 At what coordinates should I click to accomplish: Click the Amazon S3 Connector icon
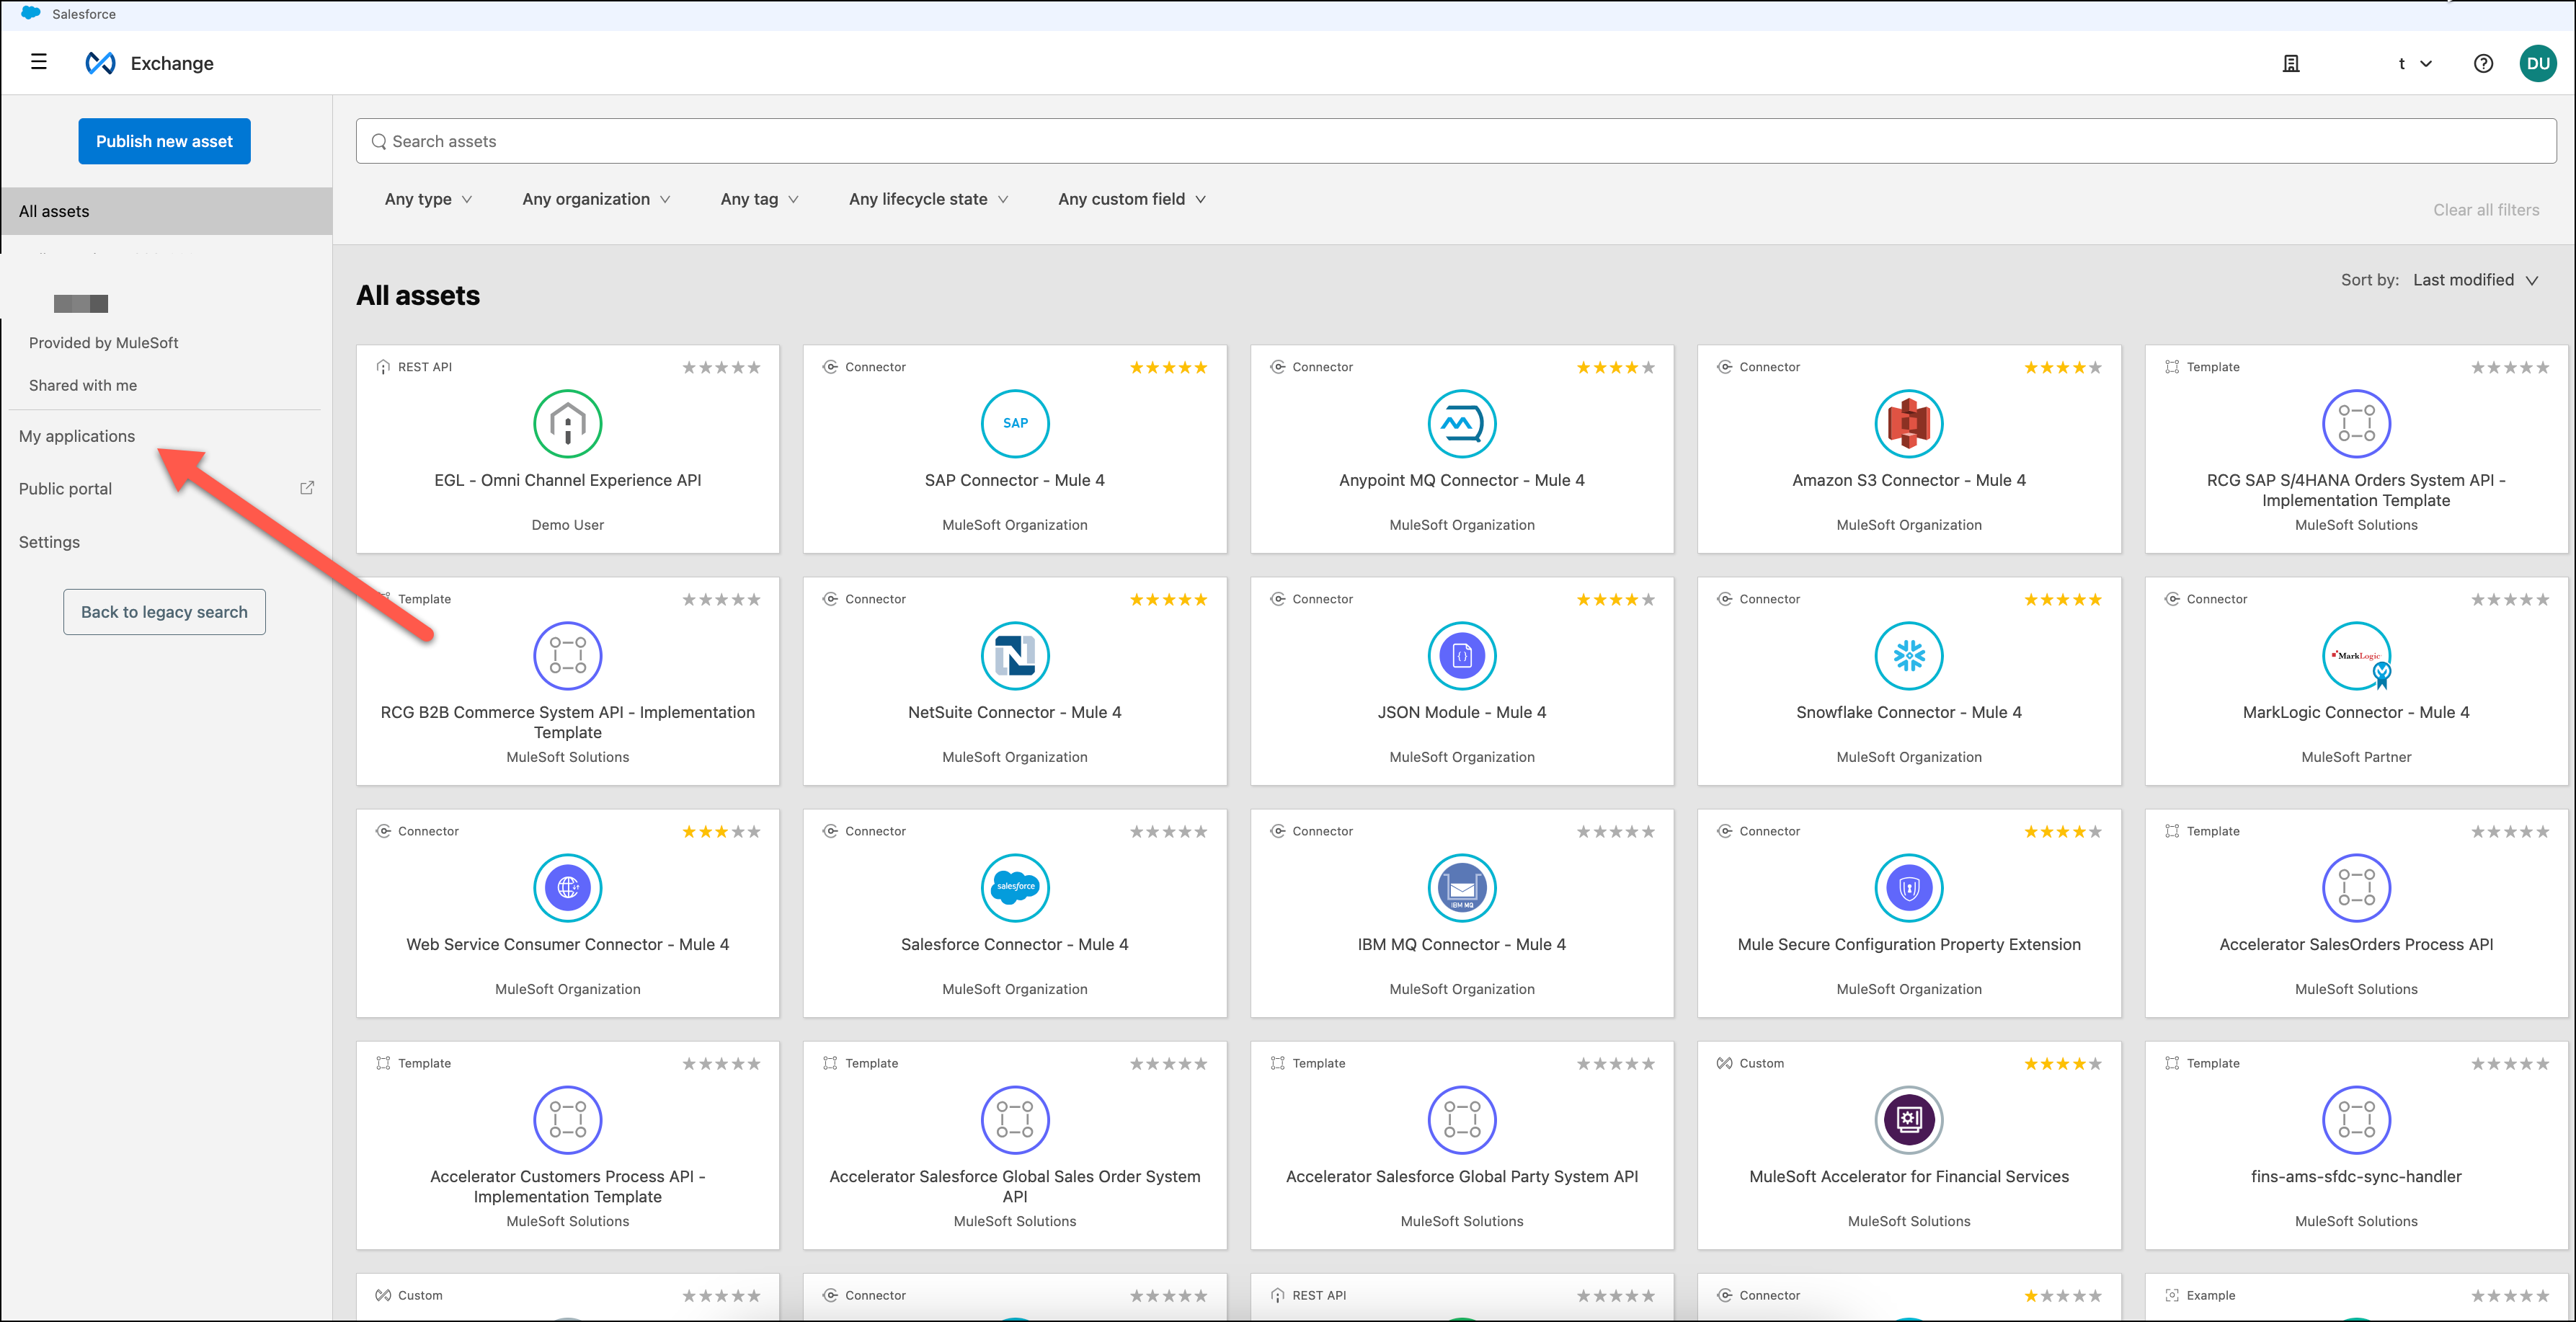pos(1909,423)
